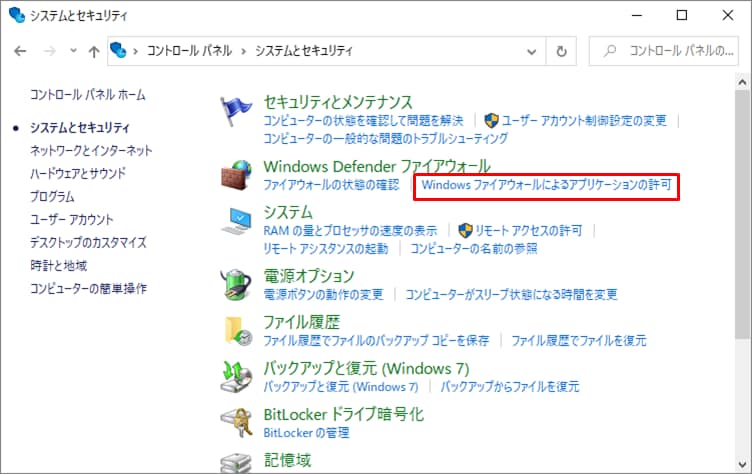Open ネットワークとインターネット category
752x474 pixels.
click(91, 151)
